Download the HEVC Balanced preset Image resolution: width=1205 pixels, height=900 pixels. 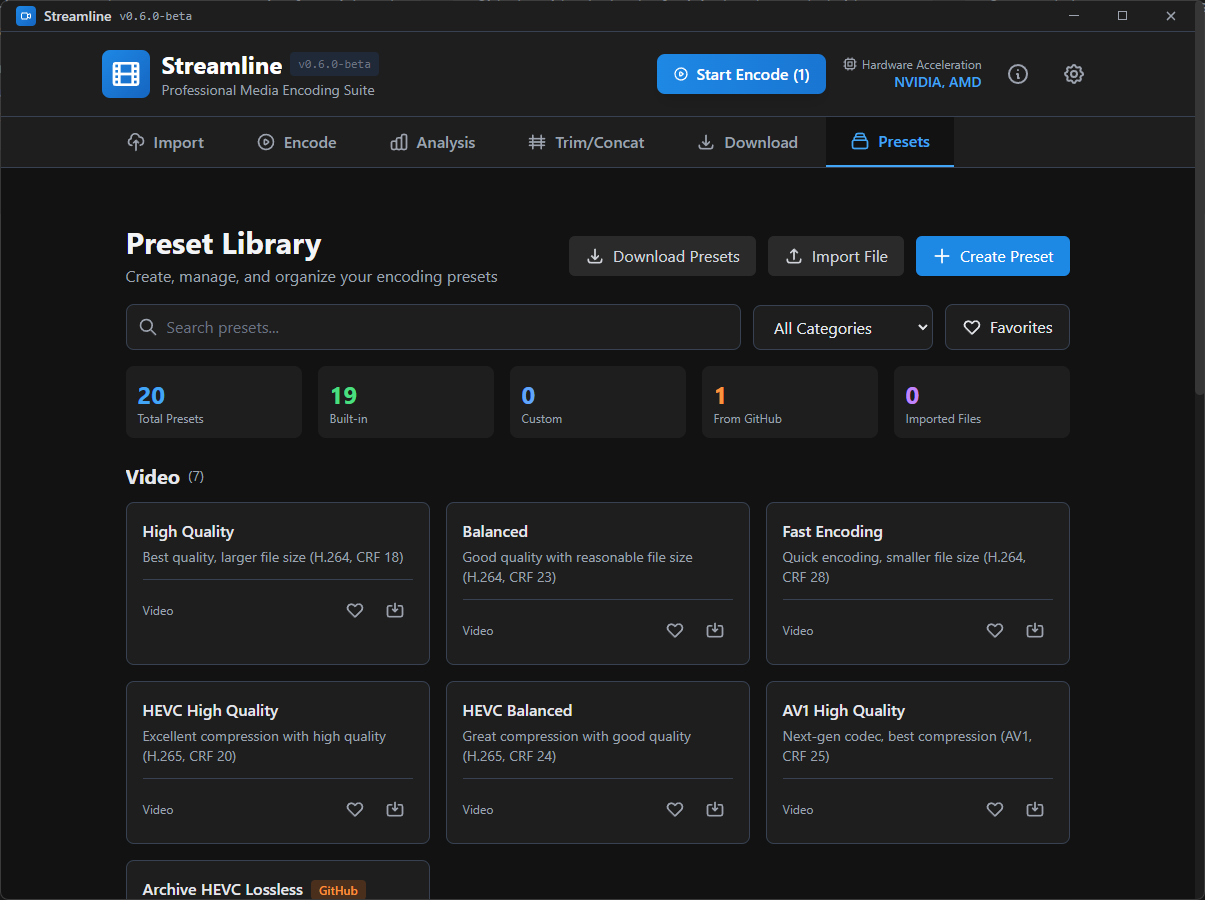(714, 809)
